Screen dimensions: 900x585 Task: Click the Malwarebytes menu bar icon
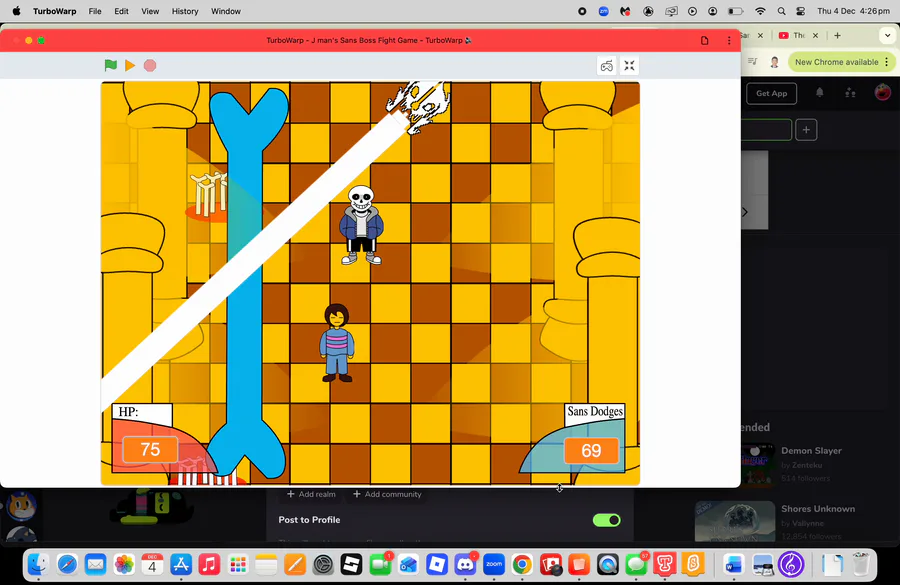pyautogui.click(x=626, y=11)
